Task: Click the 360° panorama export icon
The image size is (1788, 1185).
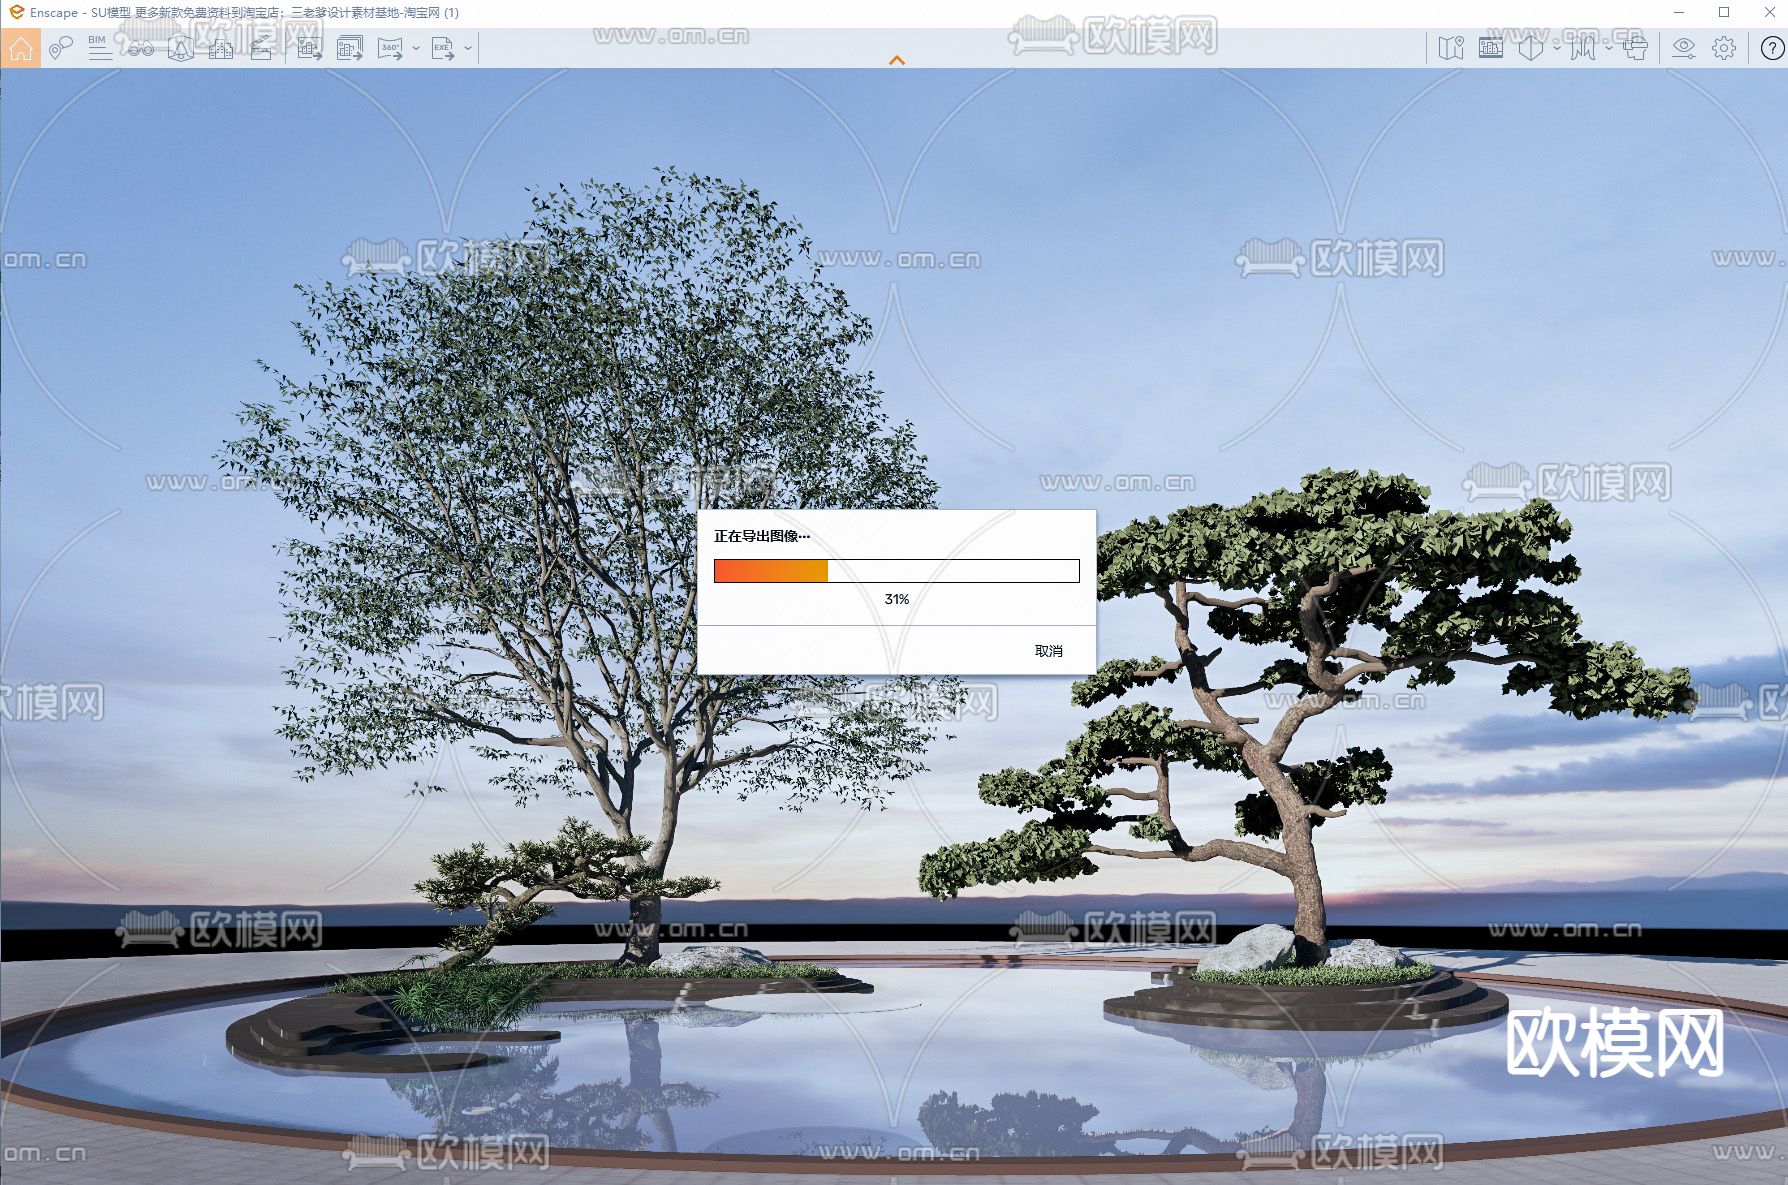Action: 390,47
